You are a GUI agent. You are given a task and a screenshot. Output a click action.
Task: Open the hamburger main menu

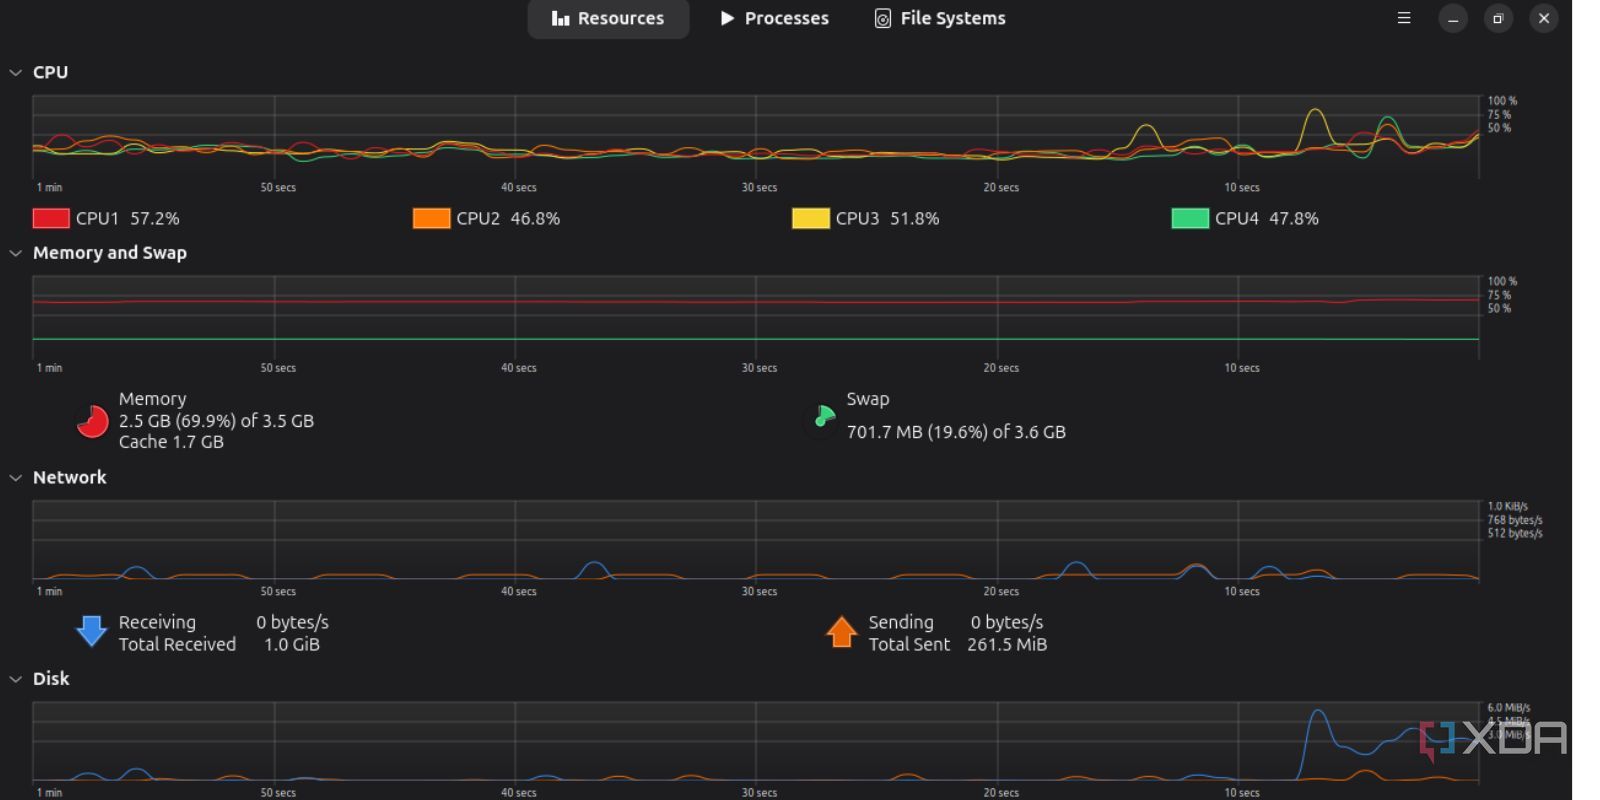coord(1404,18)
